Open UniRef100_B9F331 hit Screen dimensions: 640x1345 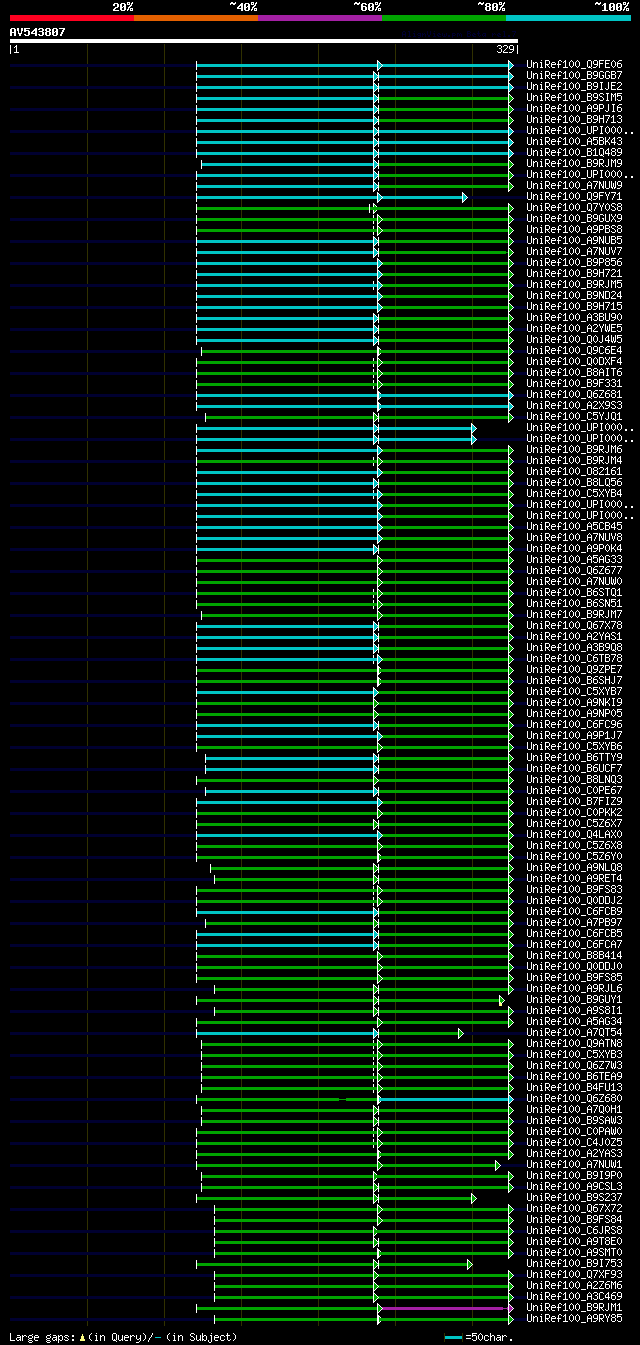tap(574, 383)
